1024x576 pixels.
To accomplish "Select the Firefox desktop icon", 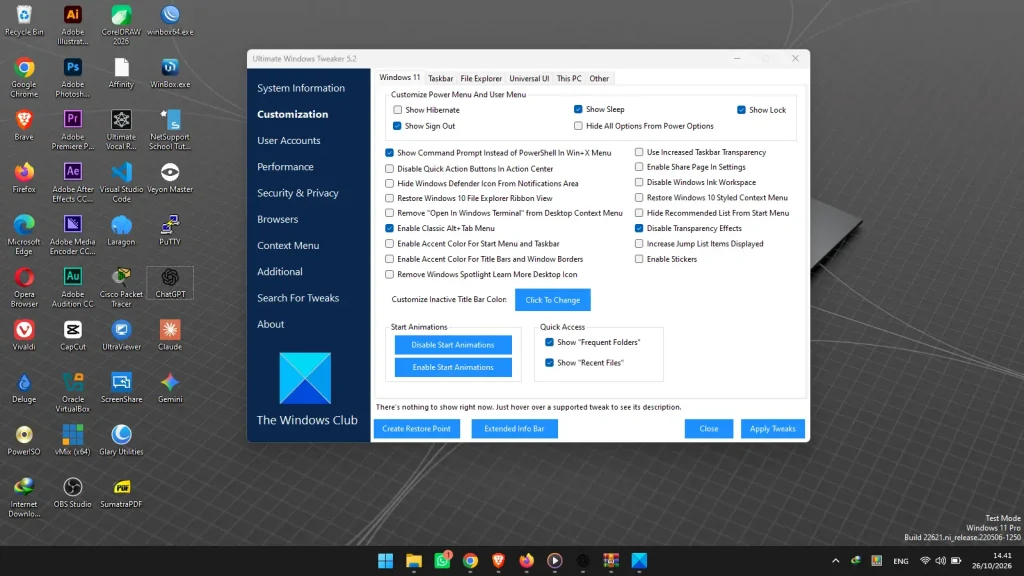I will [24, 178].
